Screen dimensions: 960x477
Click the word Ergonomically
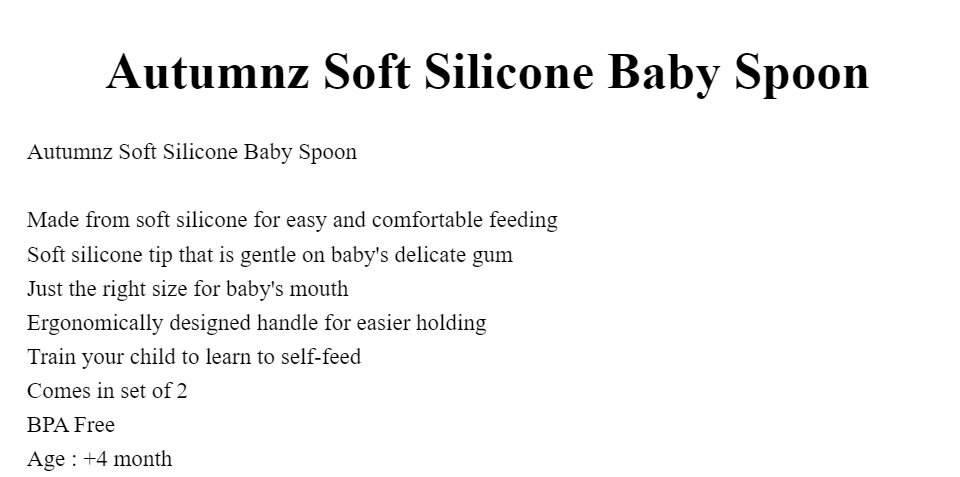[95, 323]
